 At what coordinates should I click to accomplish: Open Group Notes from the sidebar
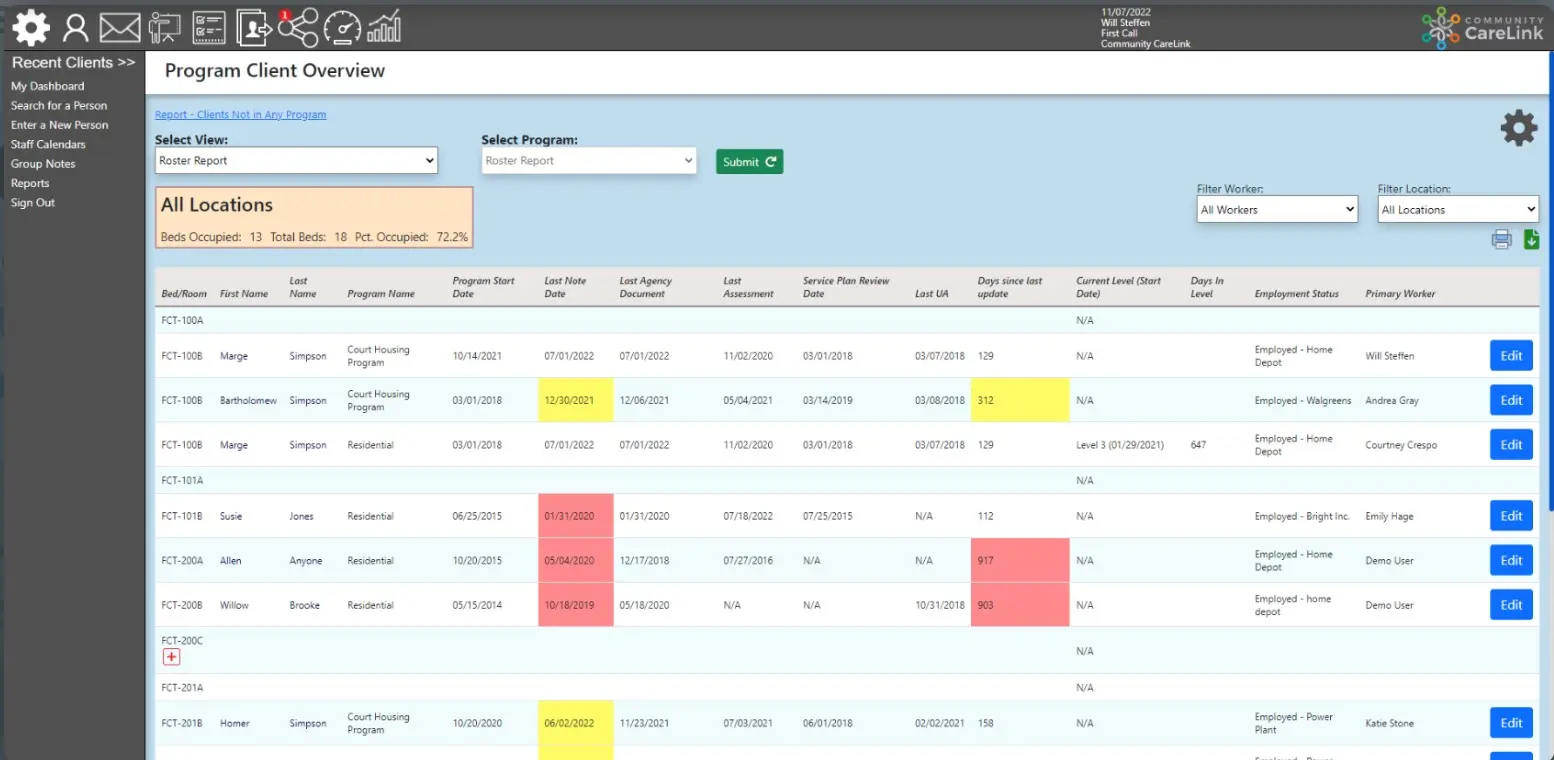tap(42, 163)
